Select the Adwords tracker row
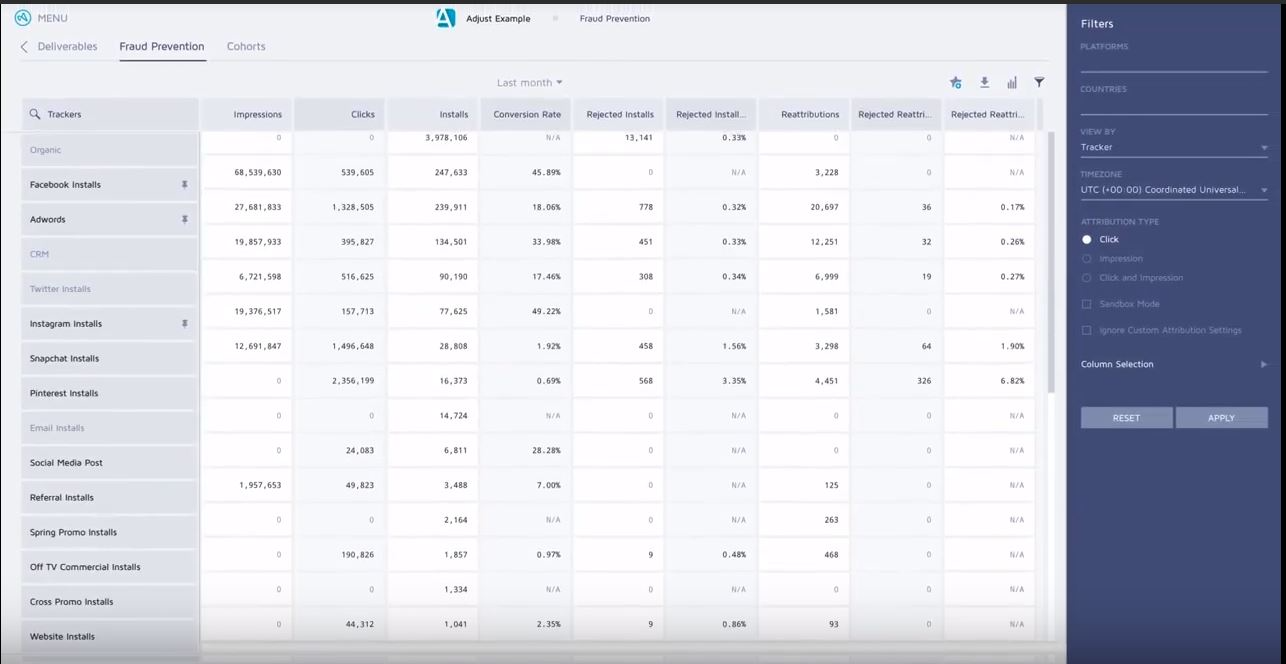 [109, 220]
